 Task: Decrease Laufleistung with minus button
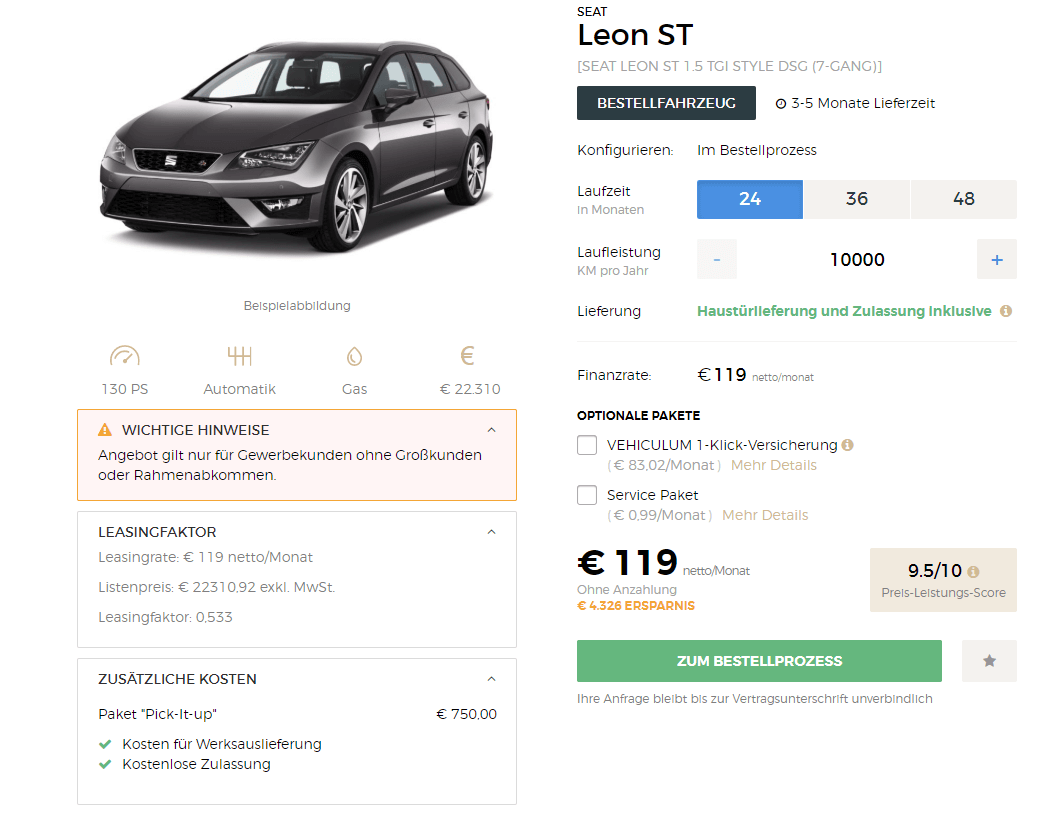tap(717, 259)
